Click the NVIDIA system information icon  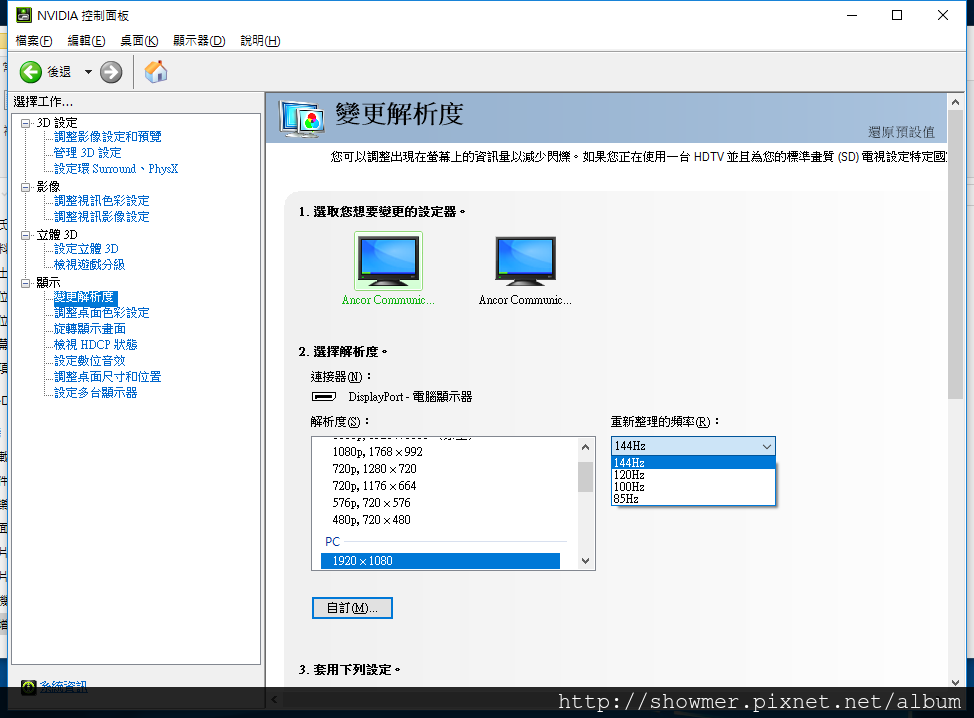[x=29, y=687]
